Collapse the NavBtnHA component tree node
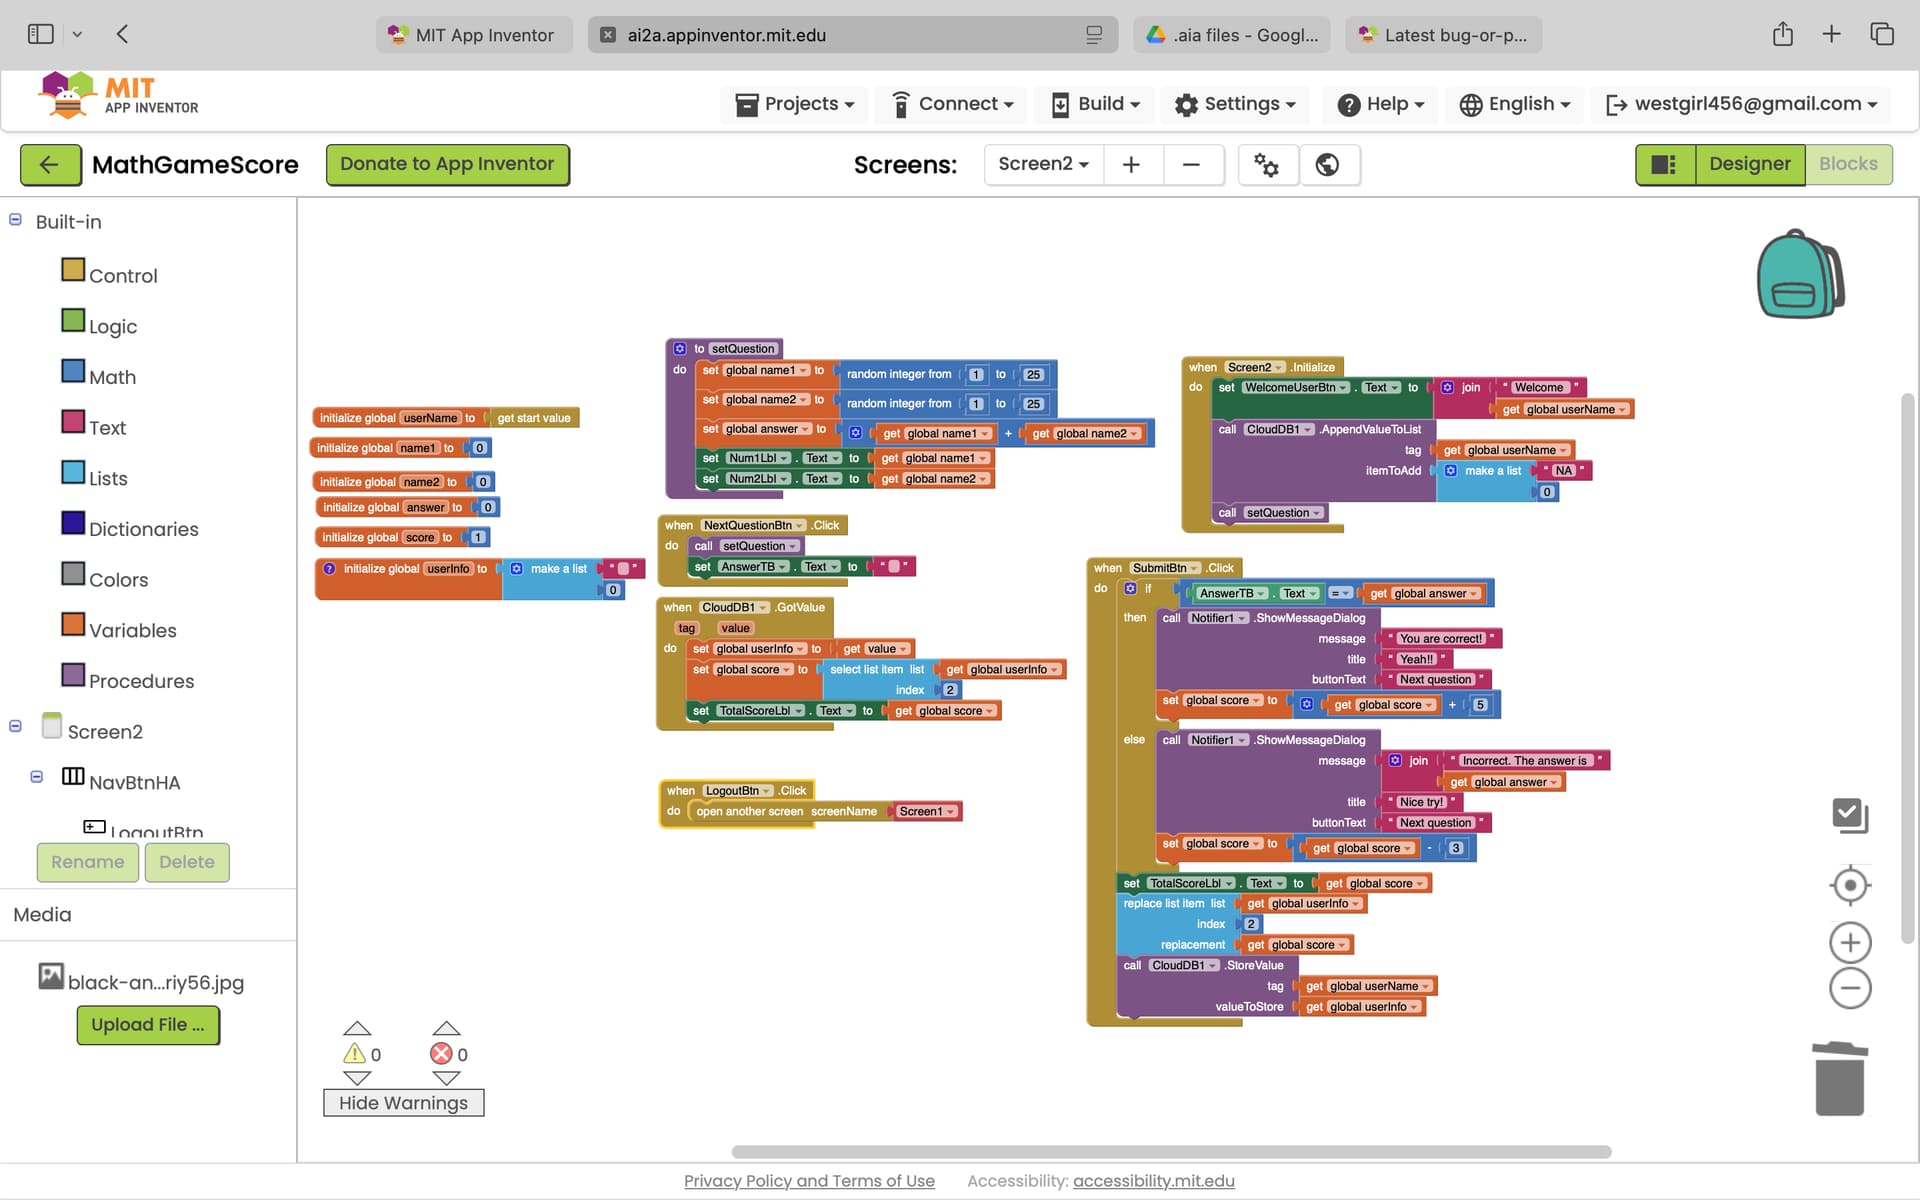This screenshot has width=1920, height=1200. click(x=37, y=776)
